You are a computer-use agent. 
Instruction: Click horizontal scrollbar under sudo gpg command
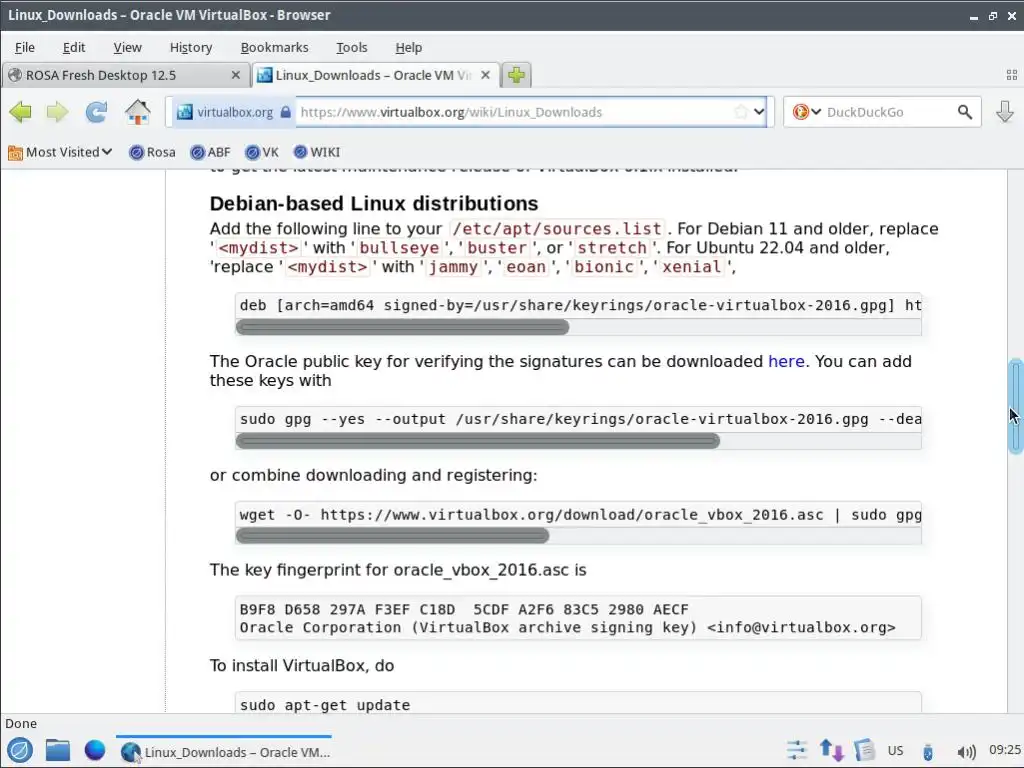pos(477,441)
